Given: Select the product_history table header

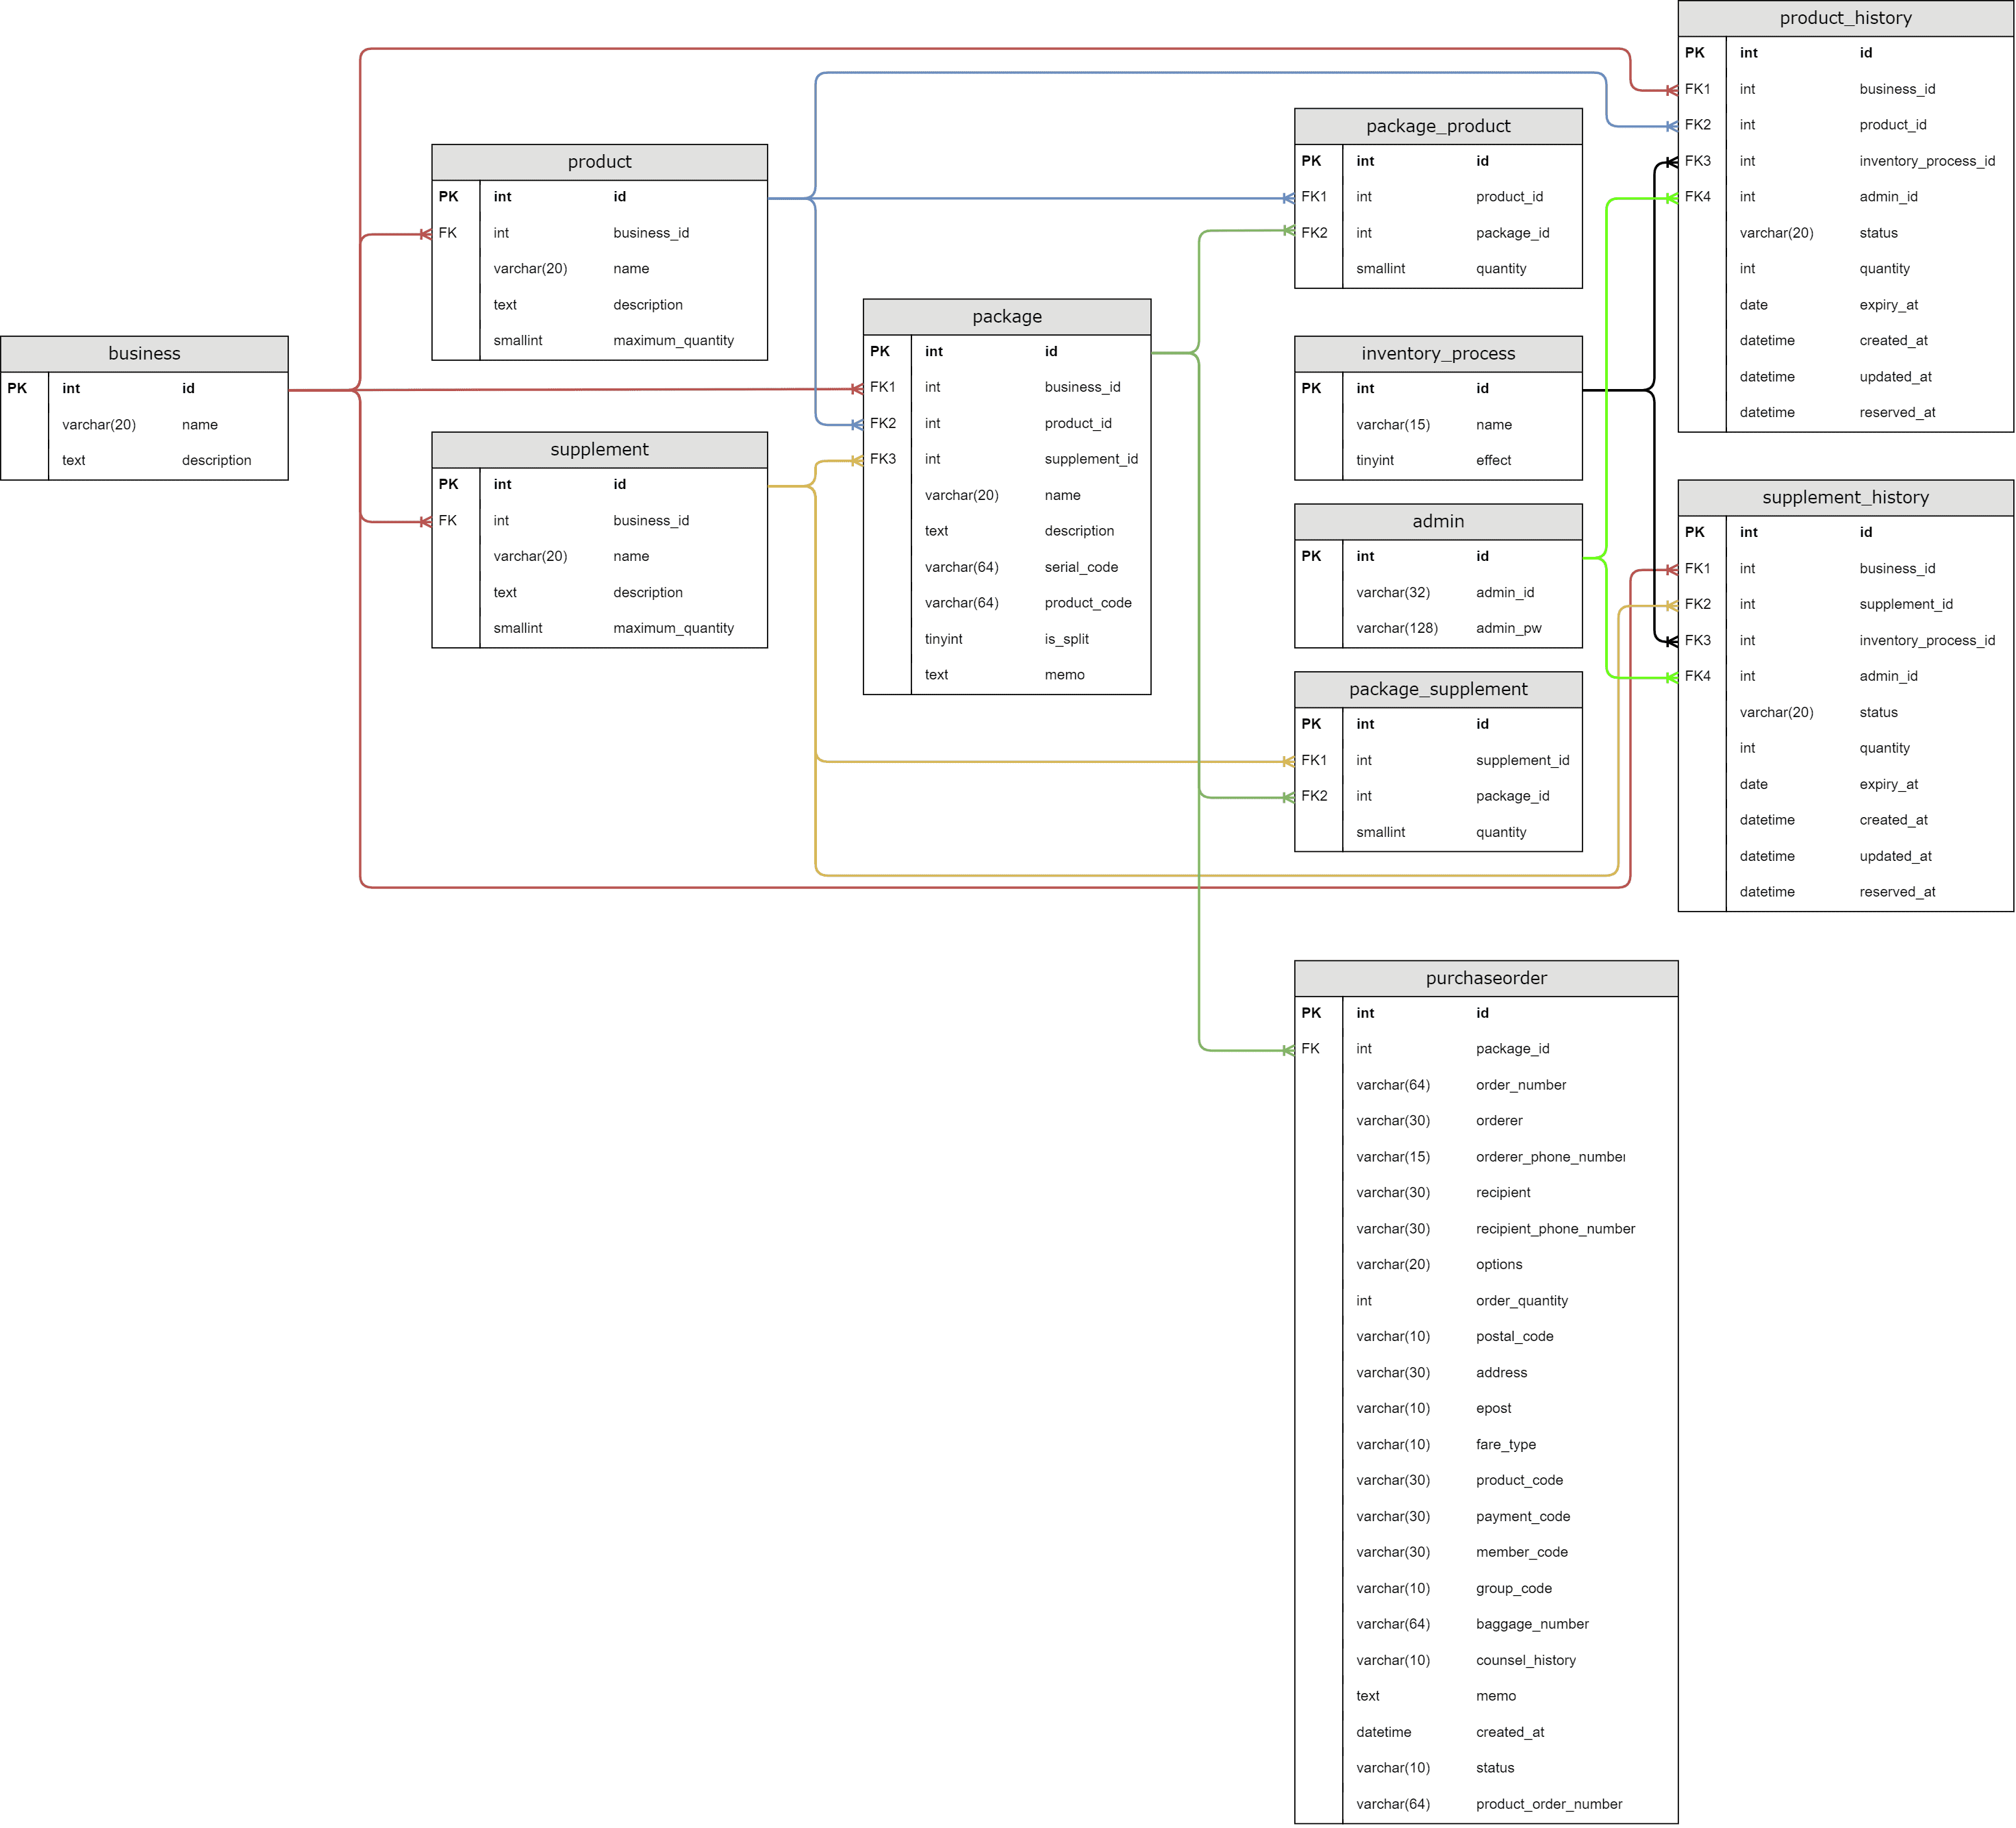Looking at the screenshot, I should pos(1845,18).
